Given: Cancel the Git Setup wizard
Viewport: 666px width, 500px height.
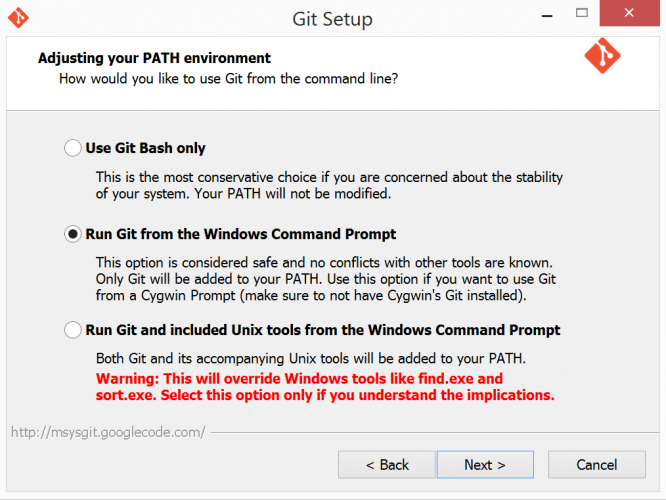Looking at the screenshot, I should coord(597,464).
